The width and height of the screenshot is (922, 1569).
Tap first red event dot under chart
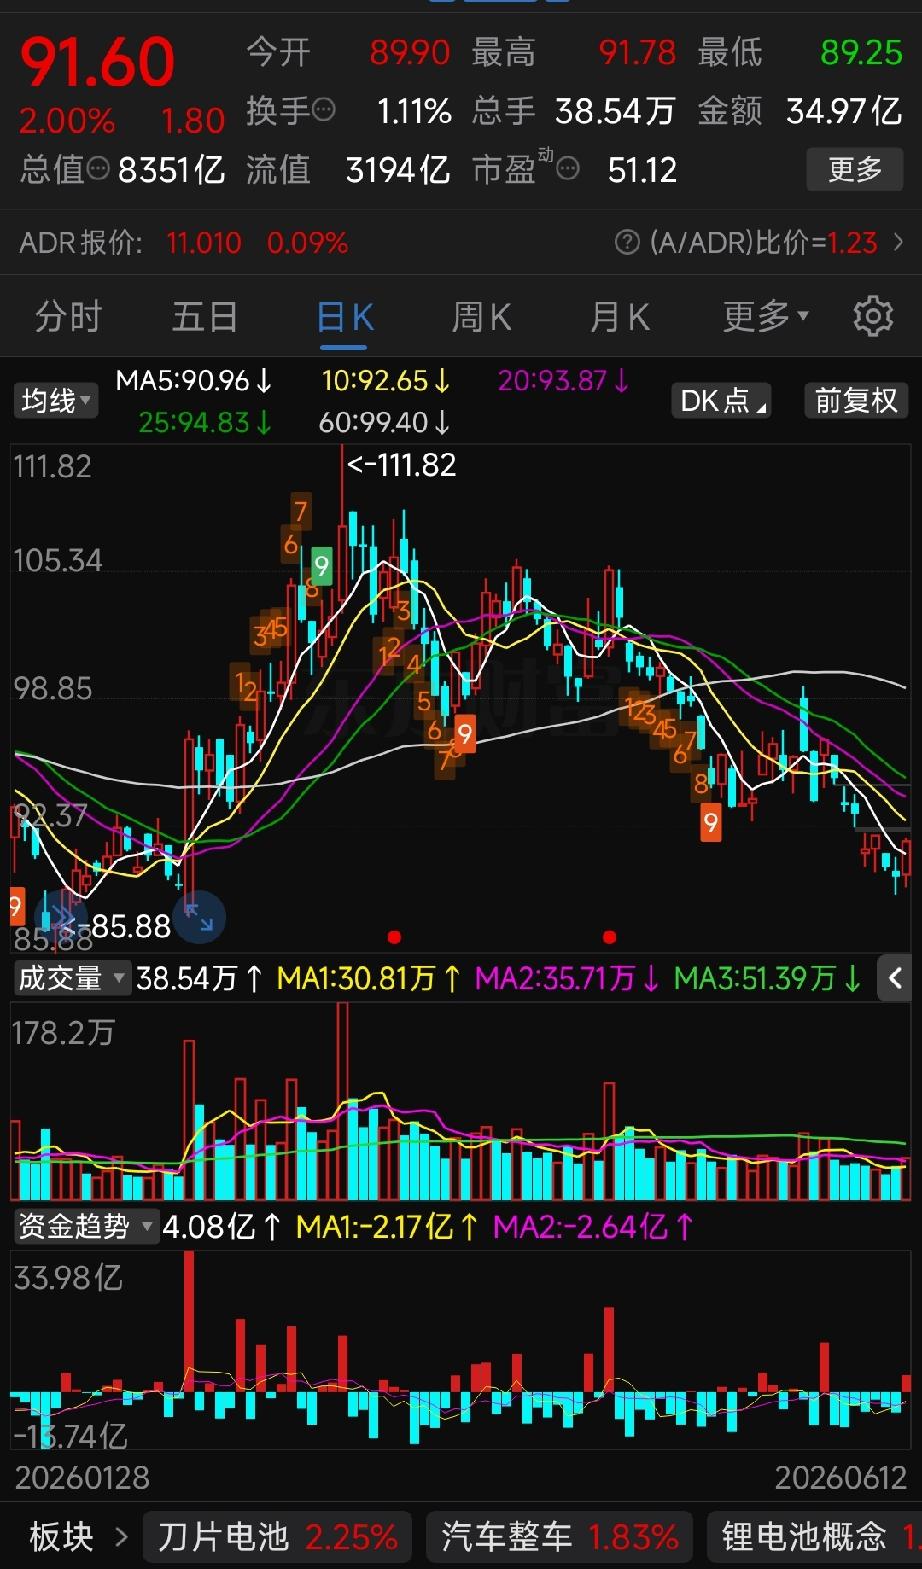click(x=394, y=937)
